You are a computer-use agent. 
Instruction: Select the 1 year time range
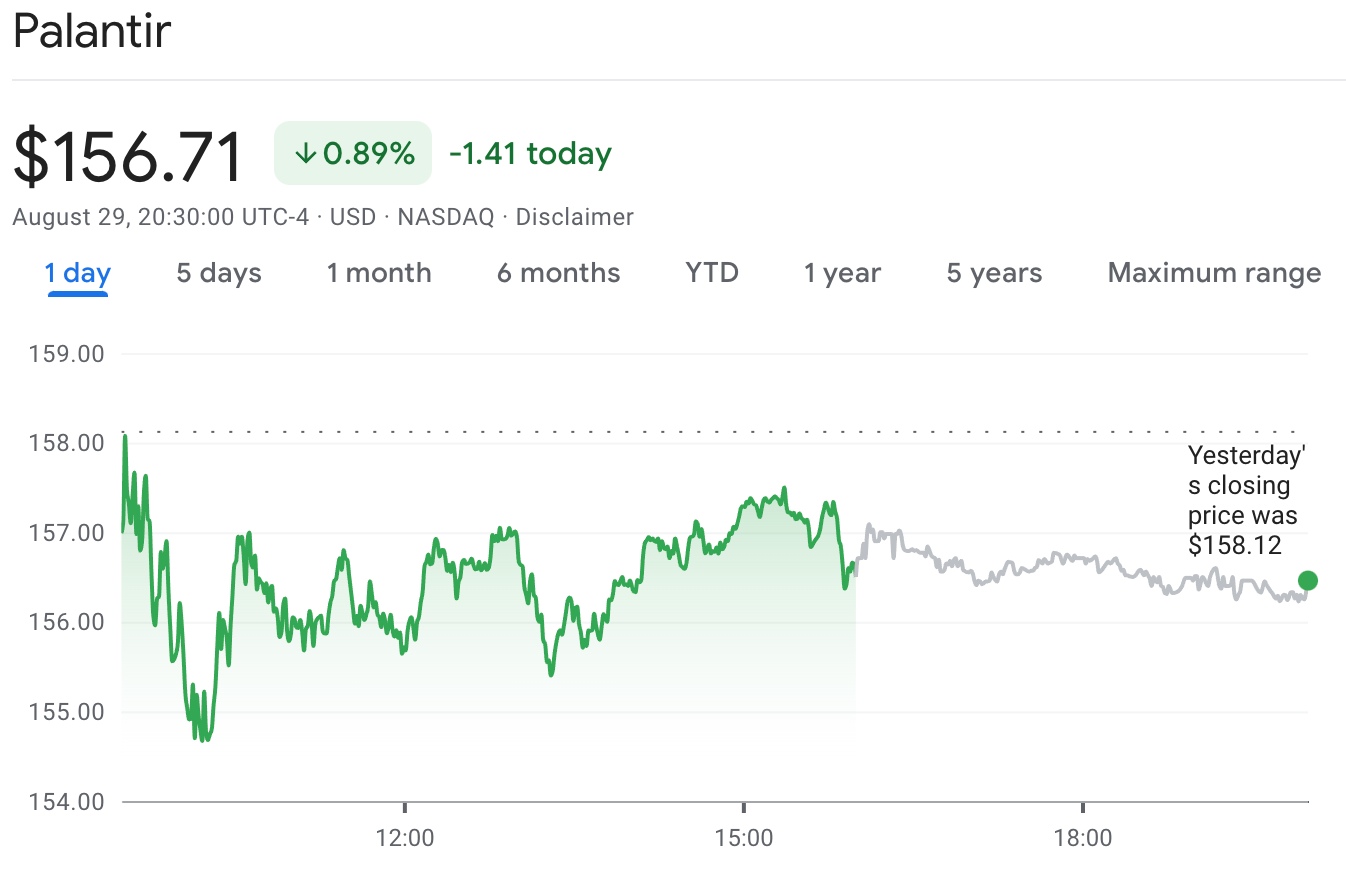[841, 272]
